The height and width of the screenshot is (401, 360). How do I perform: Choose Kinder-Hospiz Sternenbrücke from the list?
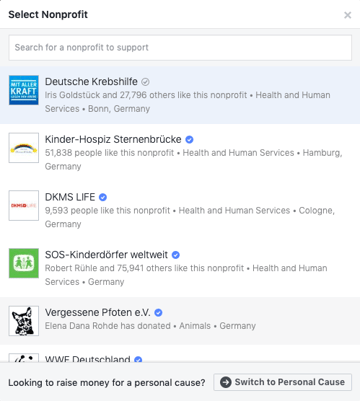180,153
